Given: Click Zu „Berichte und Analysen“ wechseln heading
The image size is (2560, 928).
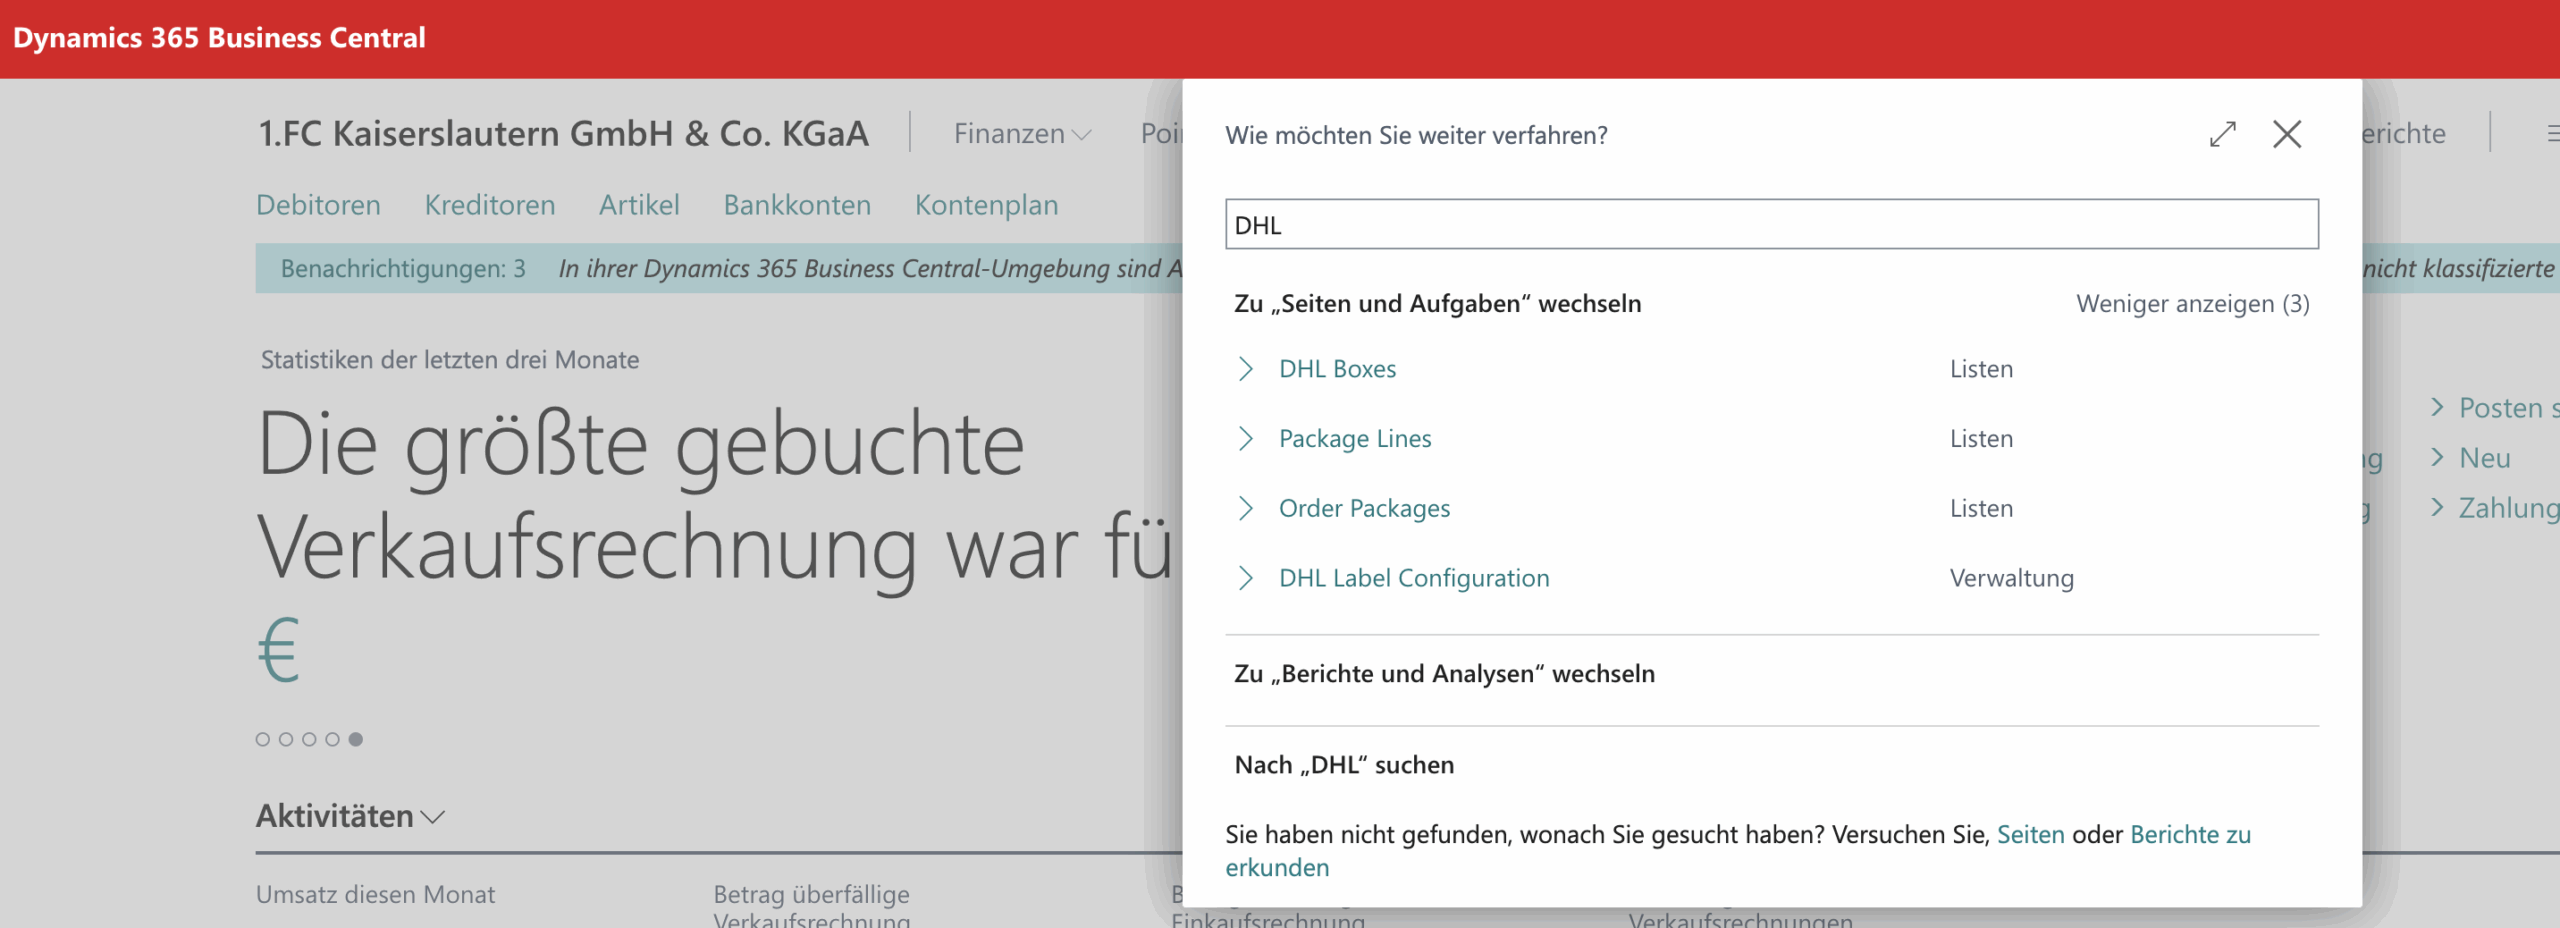Looking at the screenshot, I should click(1444, 674).
